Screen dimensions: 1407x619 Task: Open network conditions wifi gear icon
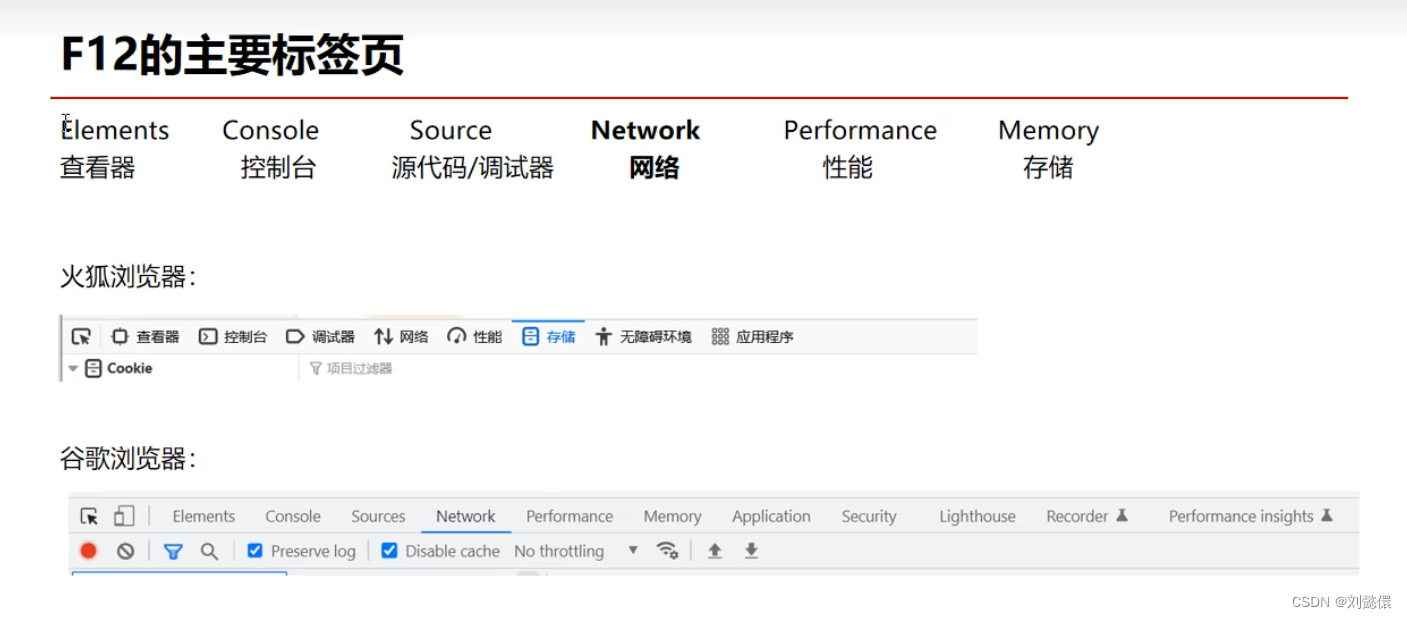click(x=667, y=551)
